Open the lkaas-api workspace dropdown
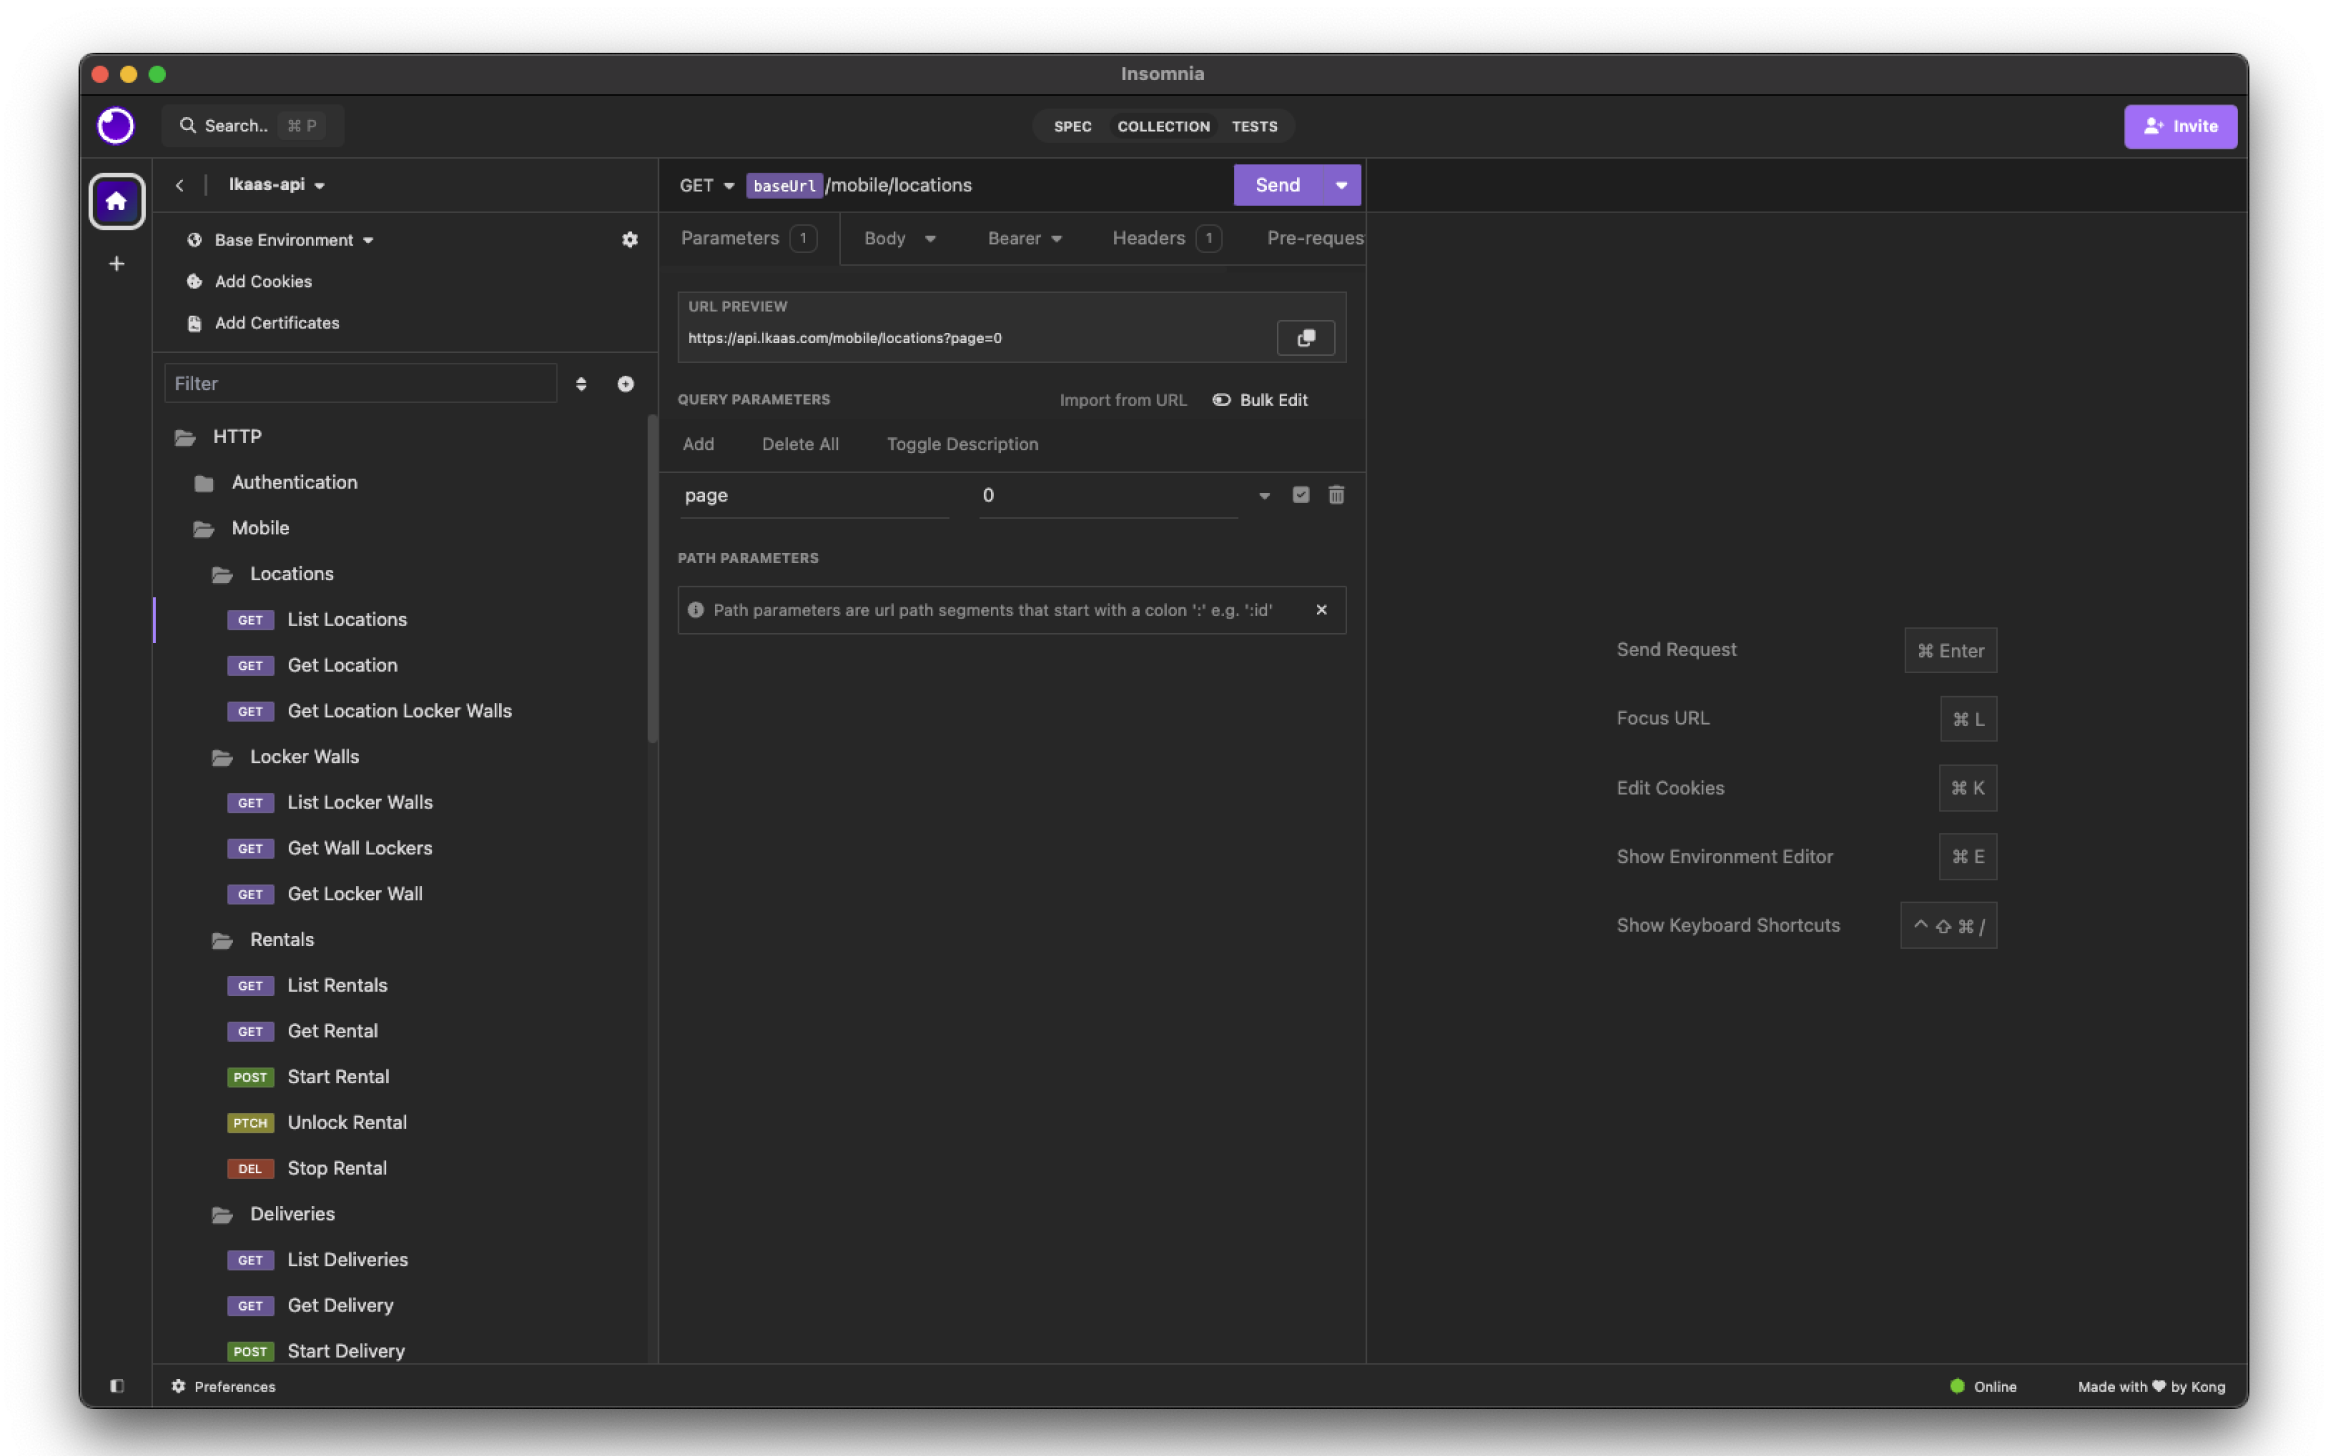The image size is (2328, 1456). click(276, 185)
